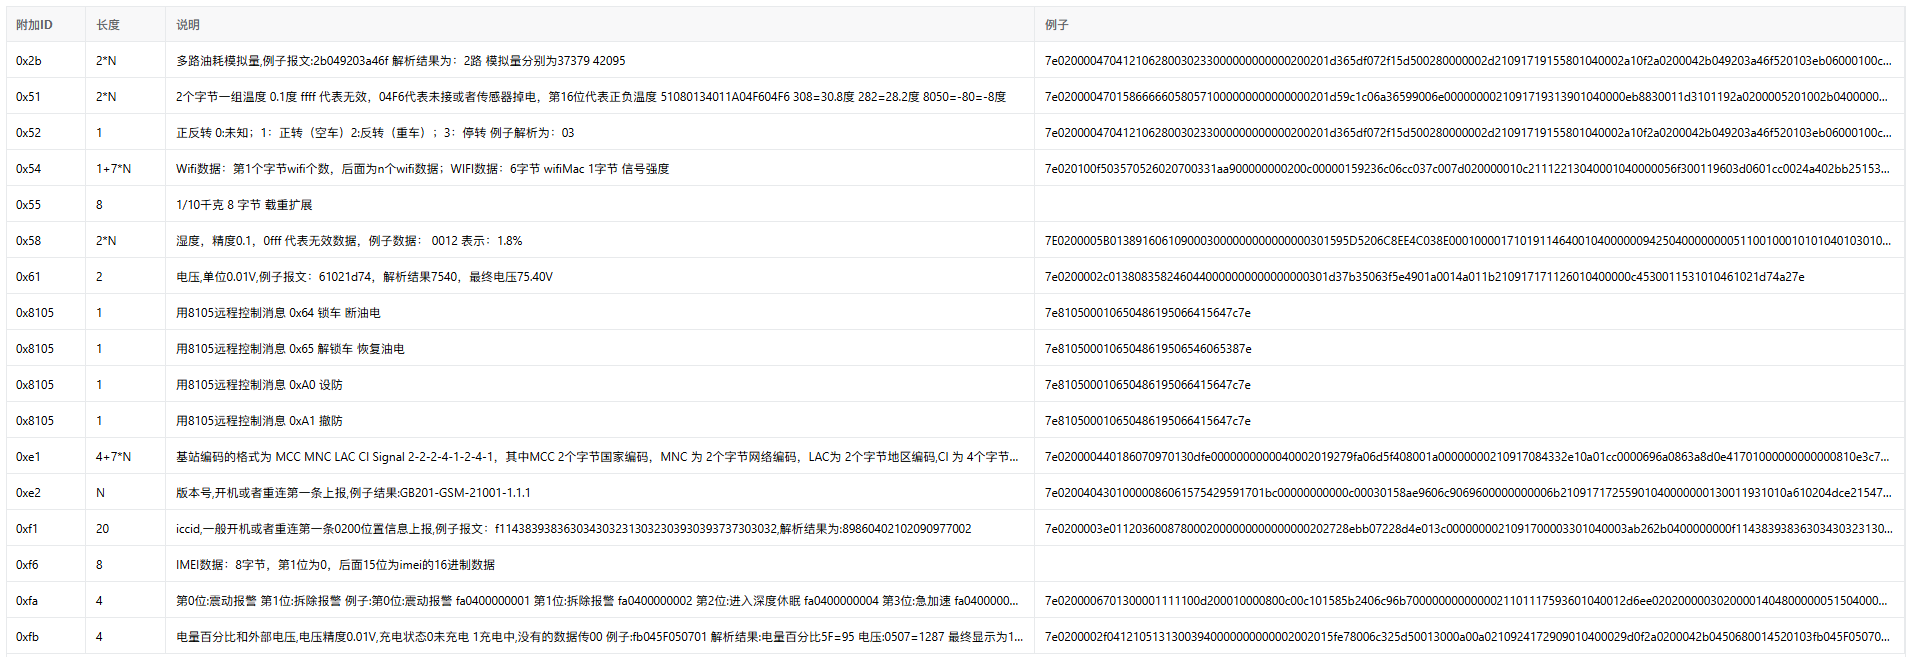Select the "4+7*N" length cell
Screen dimensions: 1909x657
pos(113,457)
